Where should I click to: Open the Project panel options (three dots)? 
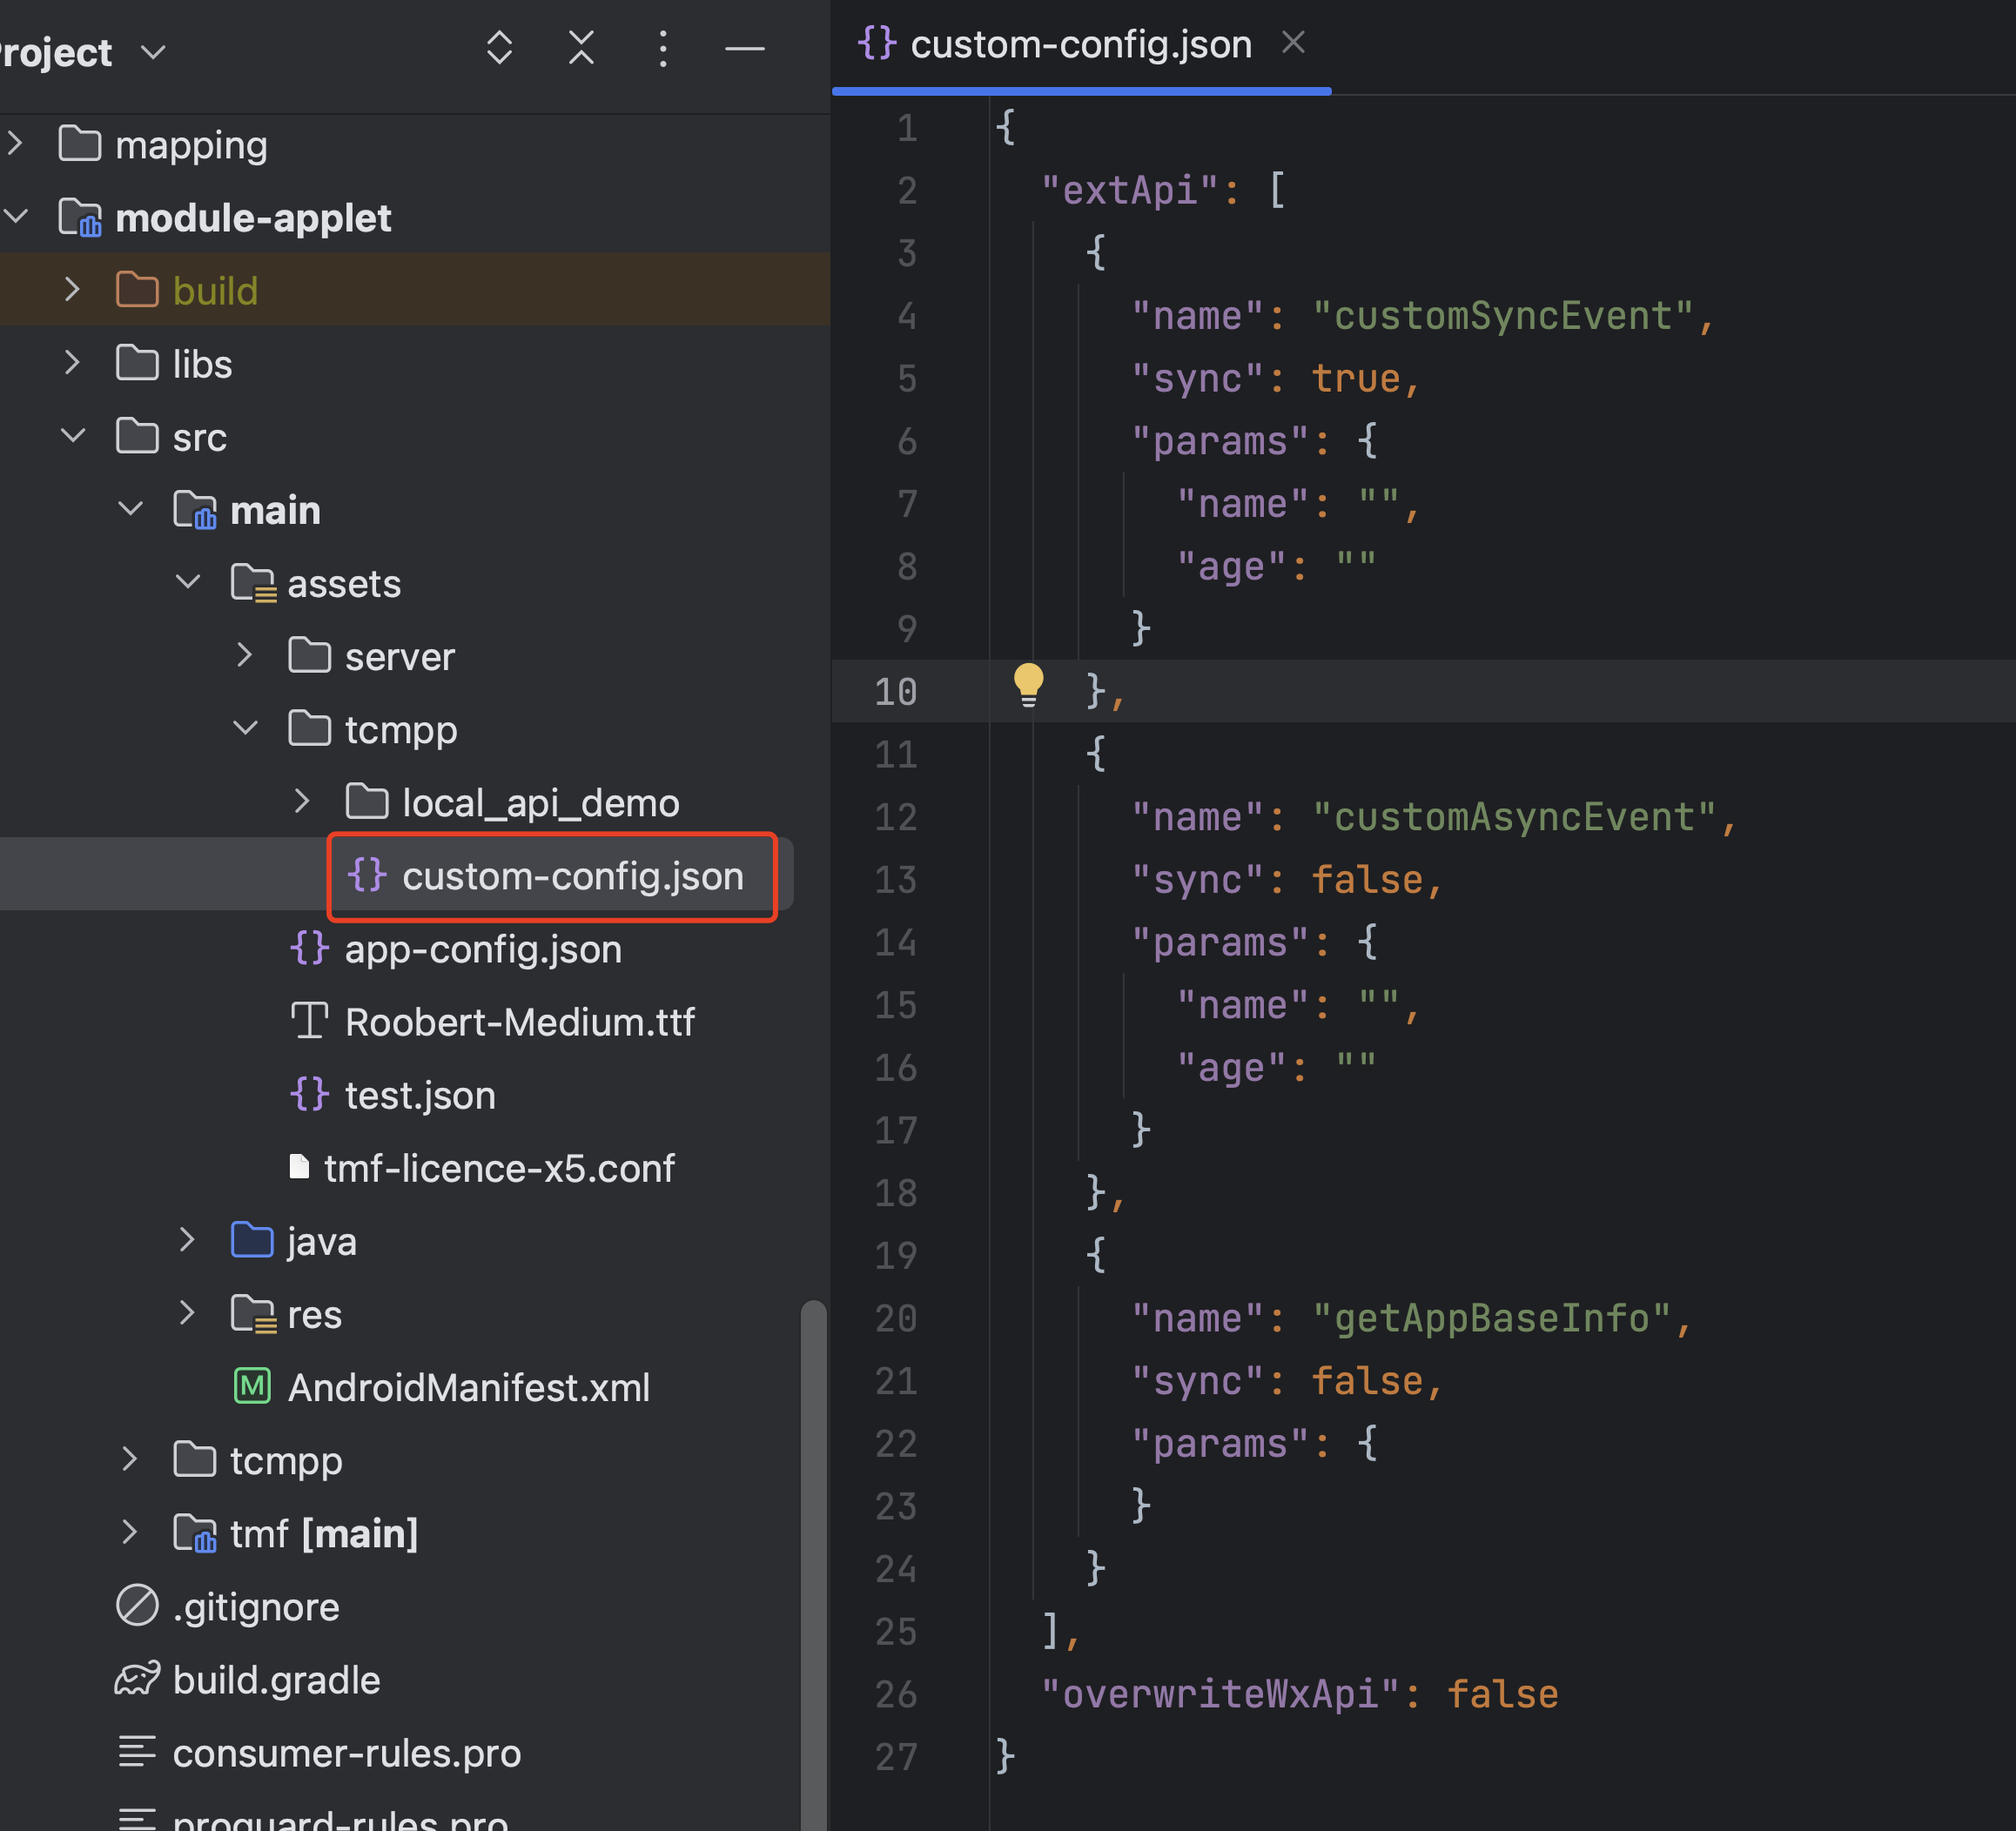[662, 48]
